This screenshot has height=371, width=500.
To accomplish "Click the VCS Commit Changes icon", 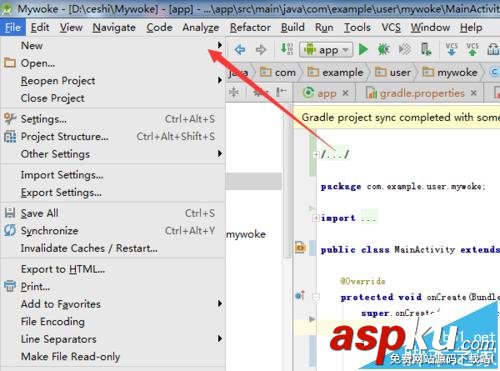I will point(472,49).
